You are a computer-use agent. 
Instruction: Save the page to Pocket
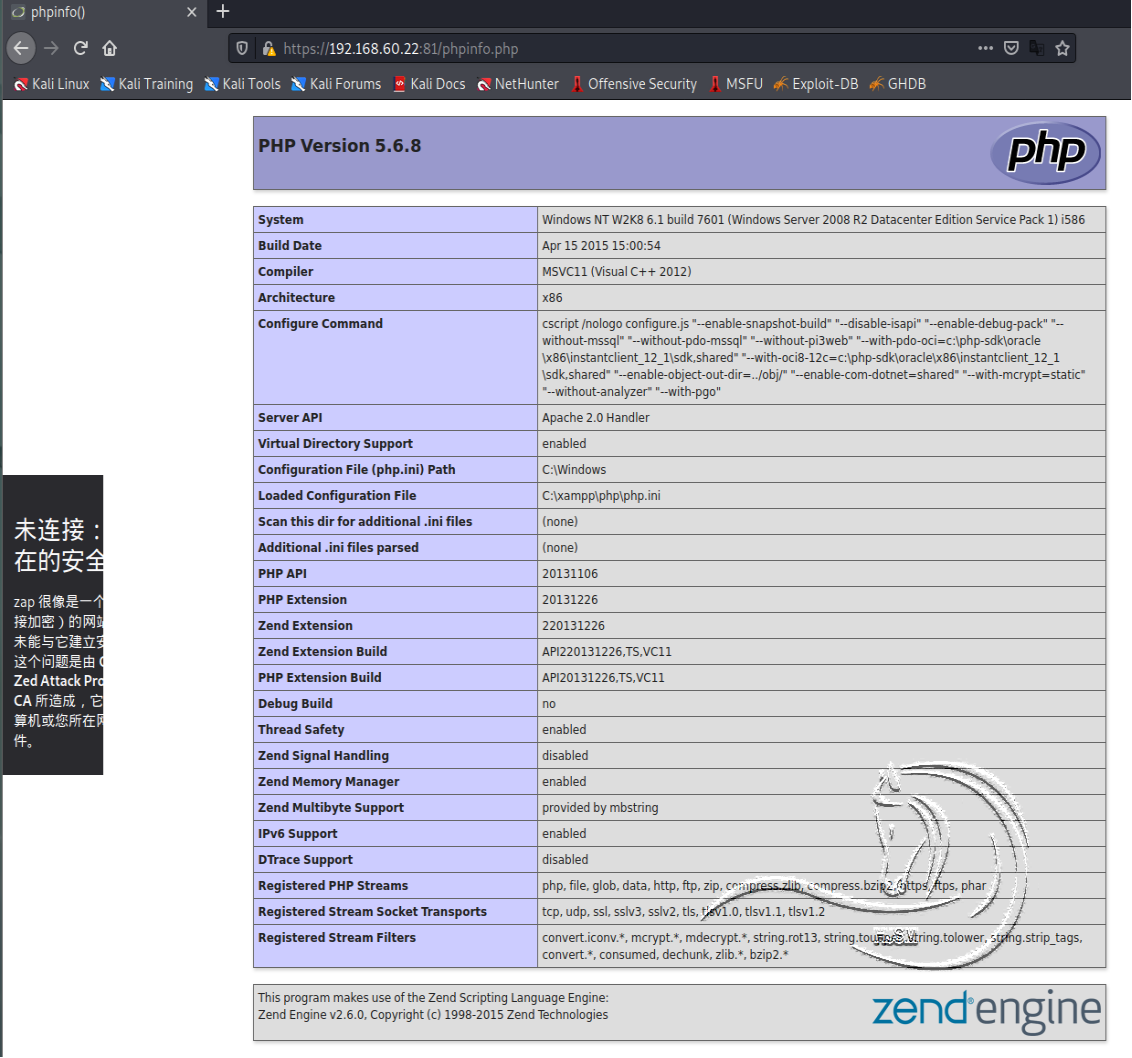[x=1011, y=48]
